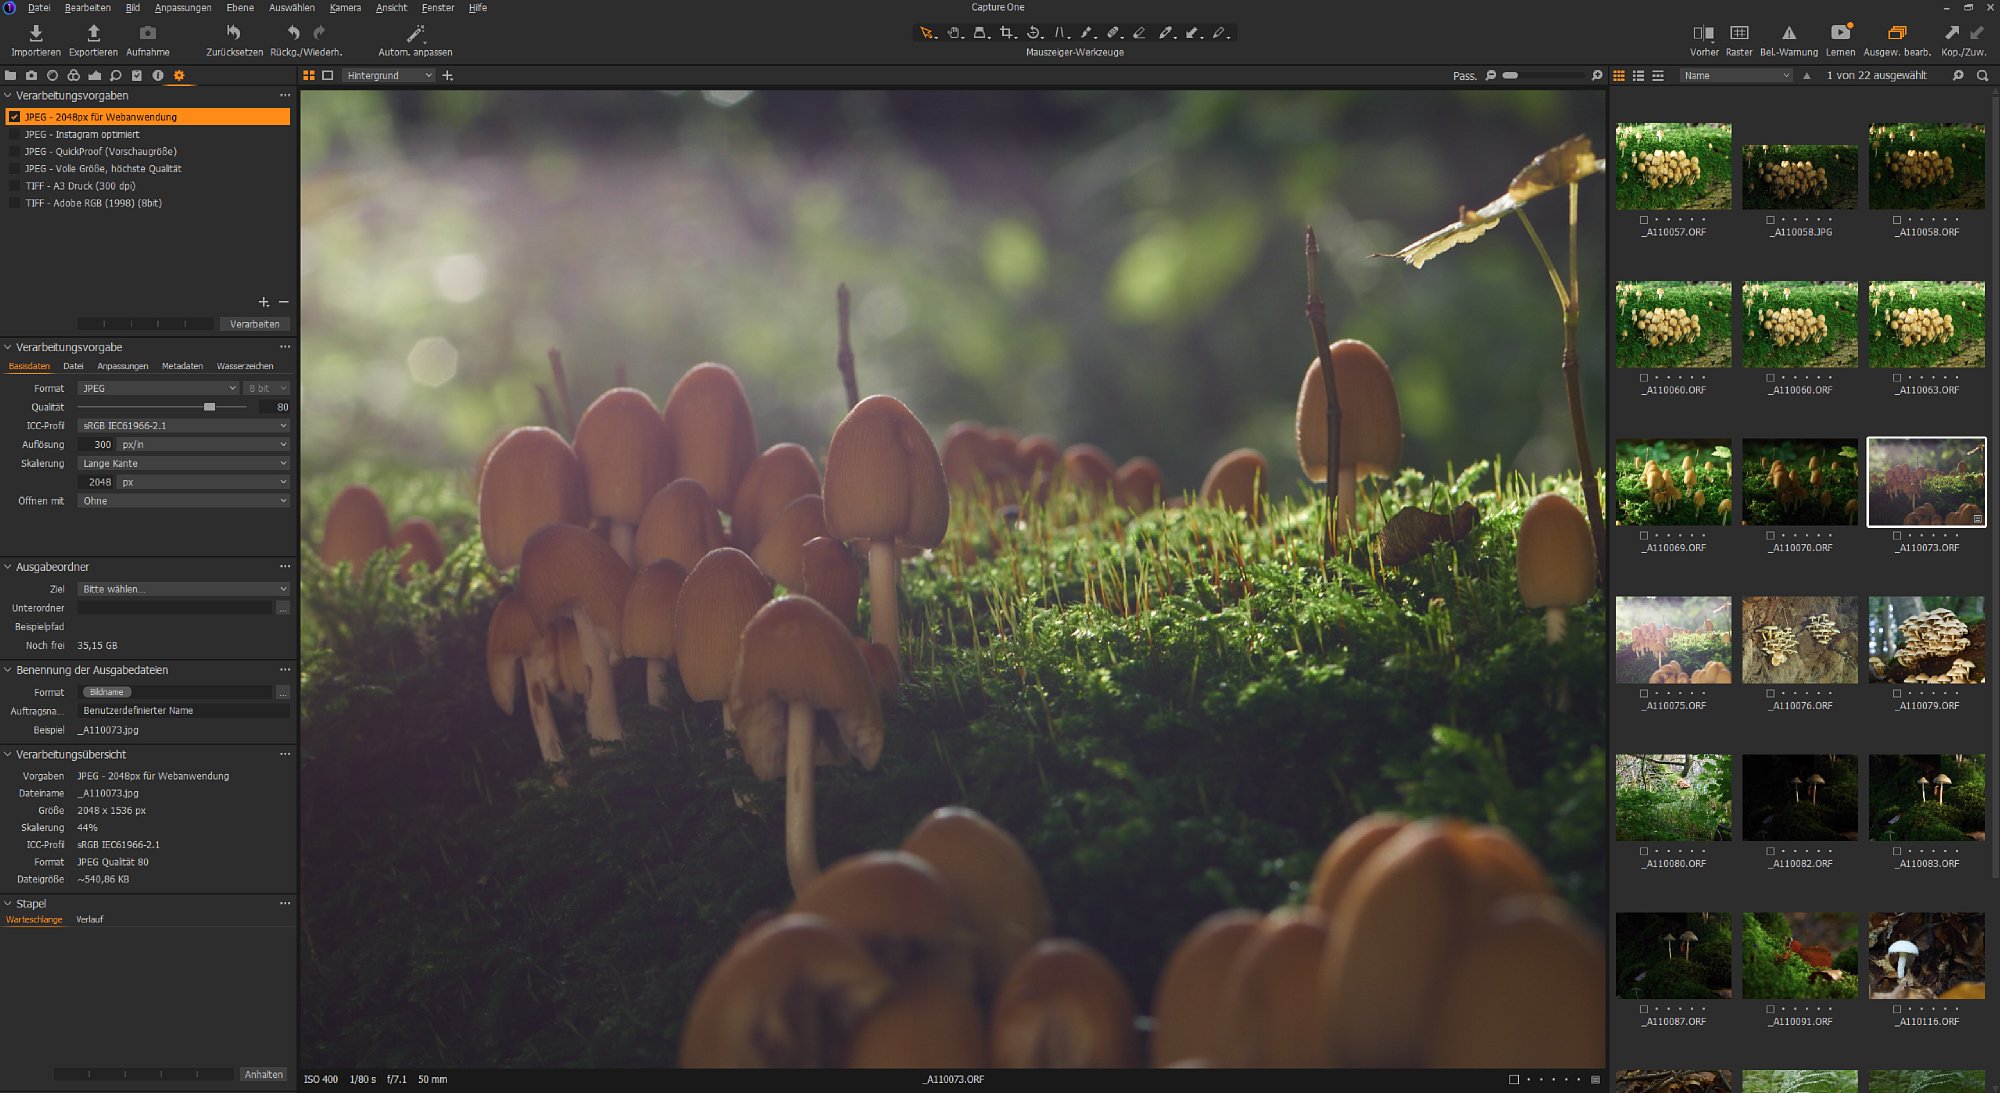Click the Anhalten button
Viewport: 2000px width, 1093px height.
point(264,1074)
